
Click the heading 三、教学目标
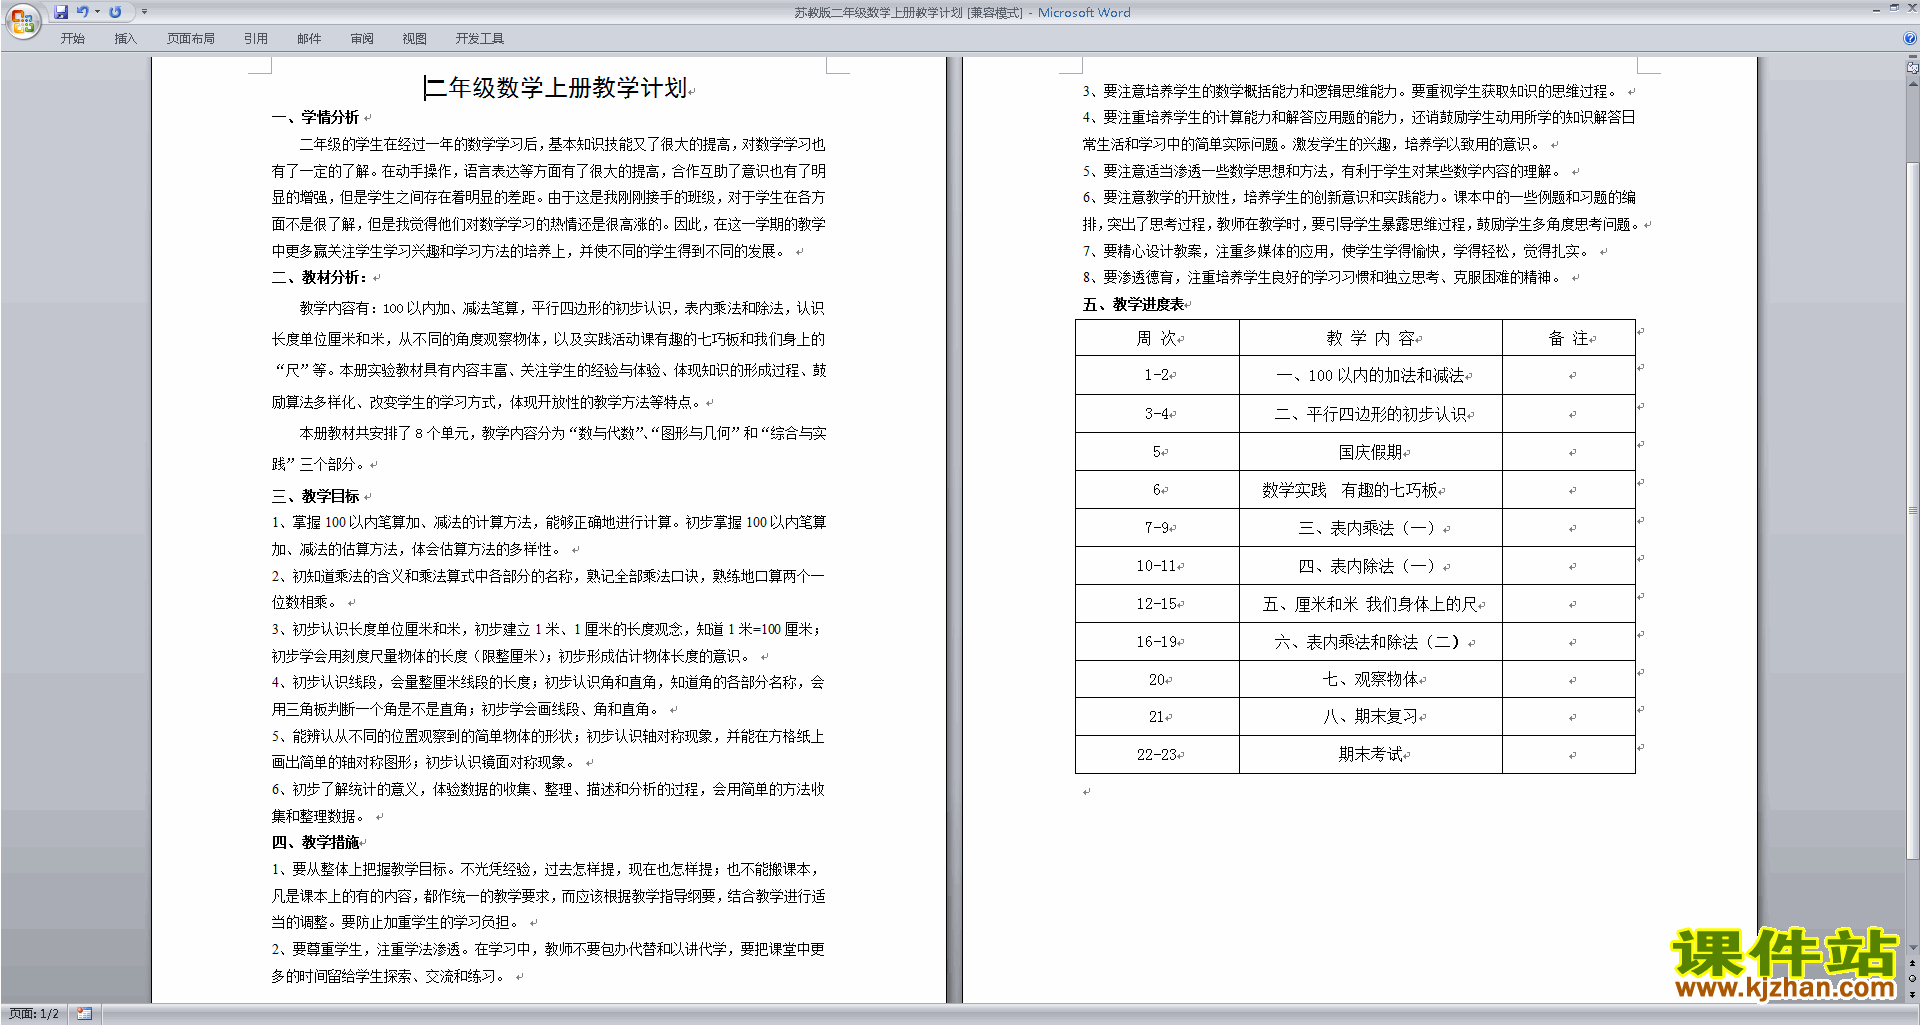[x=315, y=496]
